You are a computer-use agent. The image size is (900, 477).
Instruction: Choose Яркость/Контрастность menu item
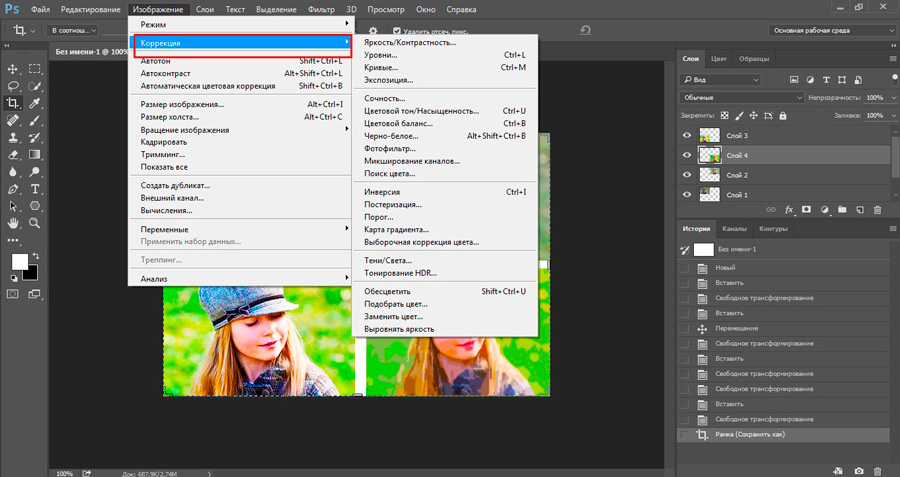point(410,42)
